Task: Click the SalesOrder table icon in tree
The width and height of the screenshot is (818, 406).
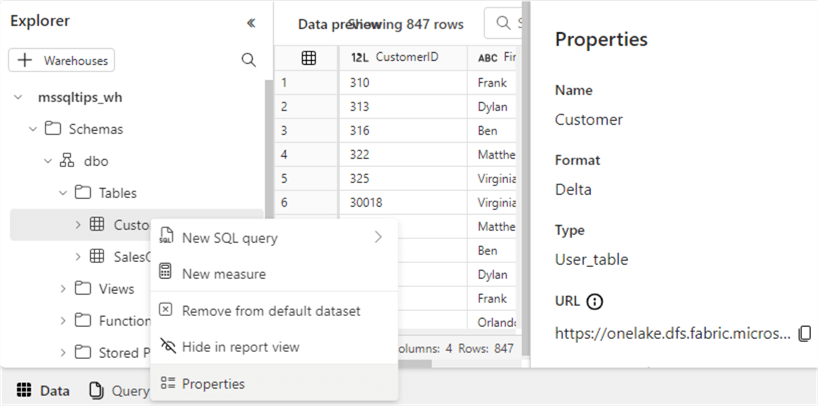Action: [97, 257]
